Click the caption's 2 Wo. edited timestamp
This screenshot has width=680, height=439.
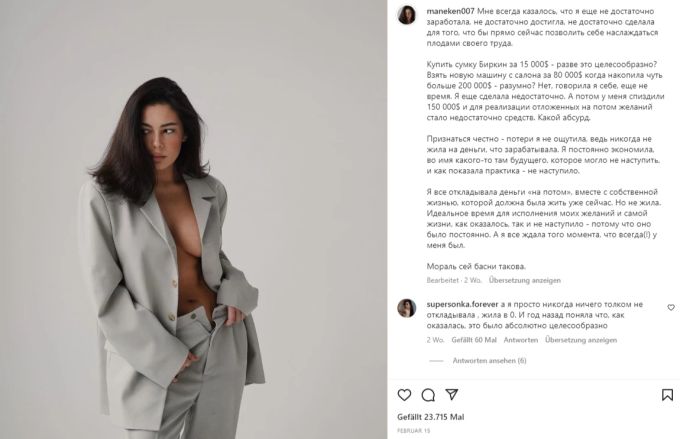[473, 280]
